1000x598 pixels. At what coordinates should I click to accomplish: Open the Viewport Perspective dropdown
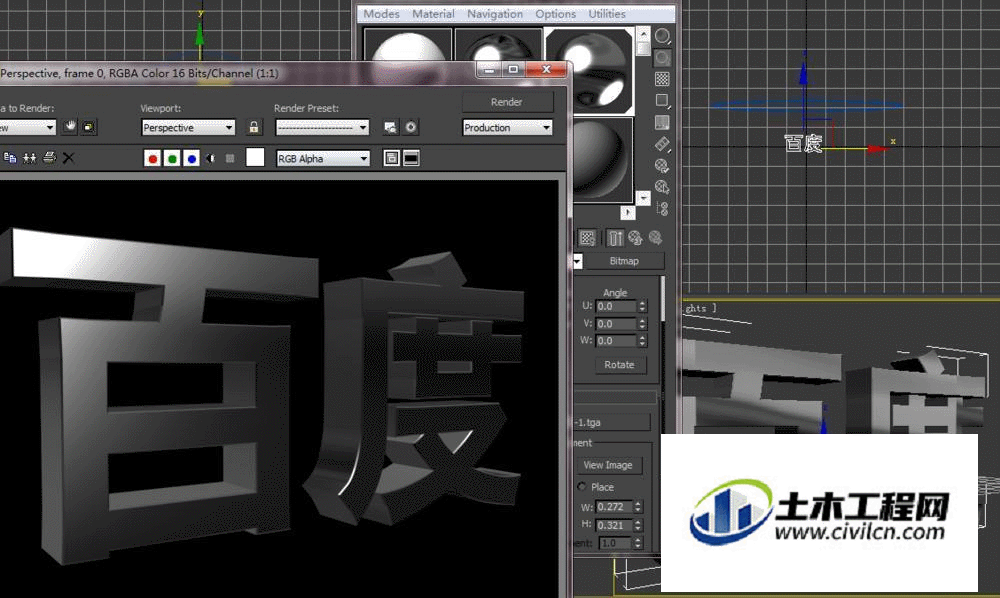coord(188,128)
